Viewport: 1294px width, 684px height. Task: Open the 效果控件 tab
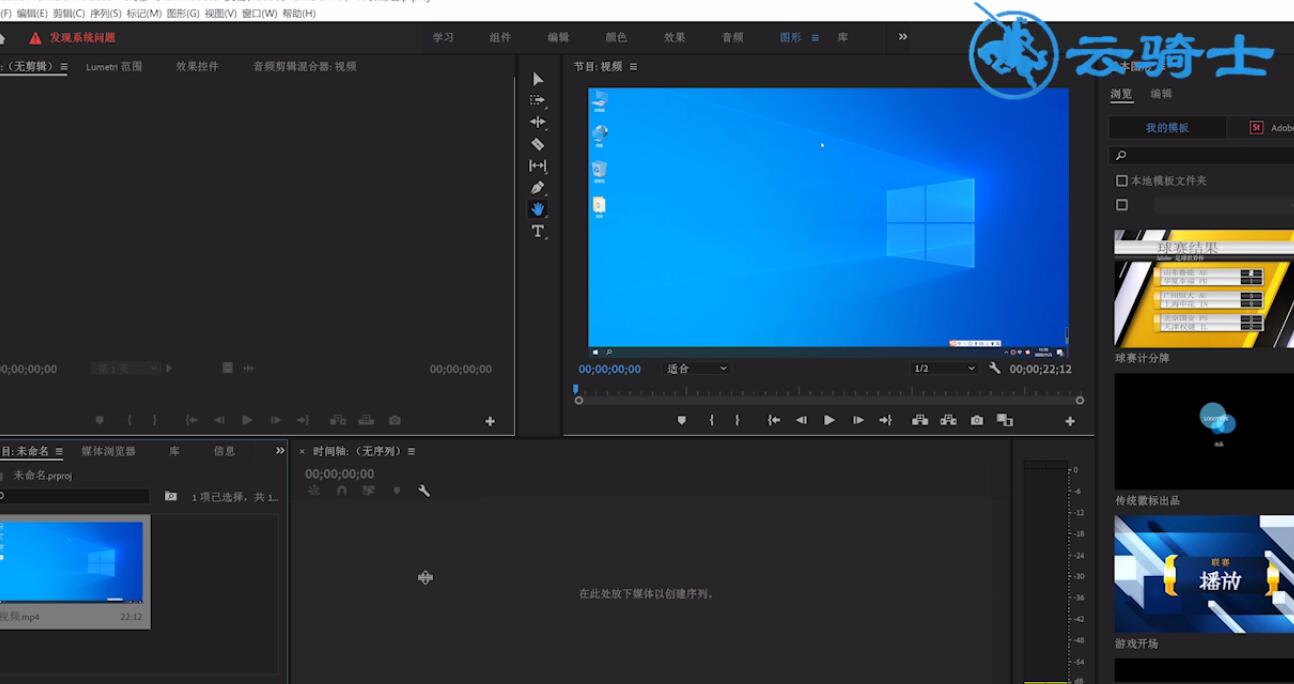[x=197, y=67]
